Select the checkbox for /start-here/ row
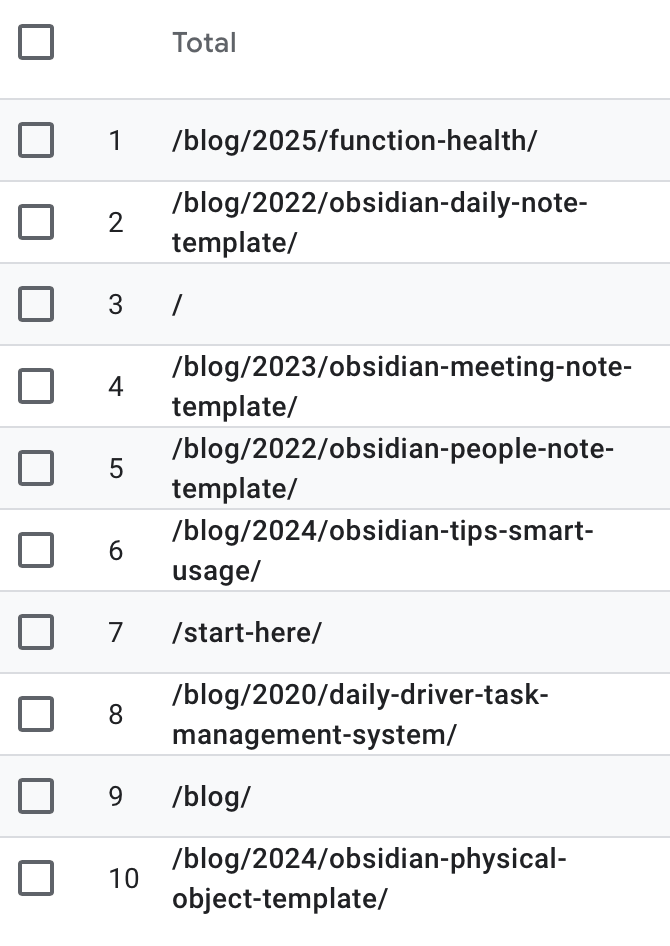Image resolution: width=670 pixels, height=946 pixels. [36, 632]
